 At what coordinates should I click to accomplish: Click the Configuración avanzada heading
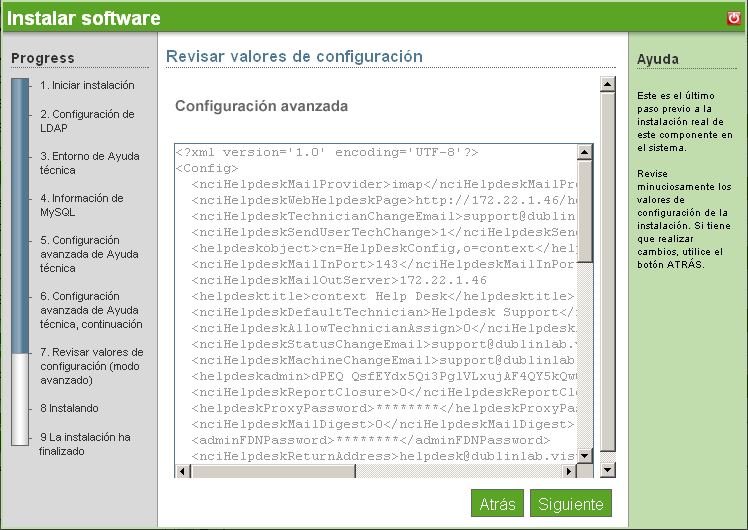click(x=261, y=106)
